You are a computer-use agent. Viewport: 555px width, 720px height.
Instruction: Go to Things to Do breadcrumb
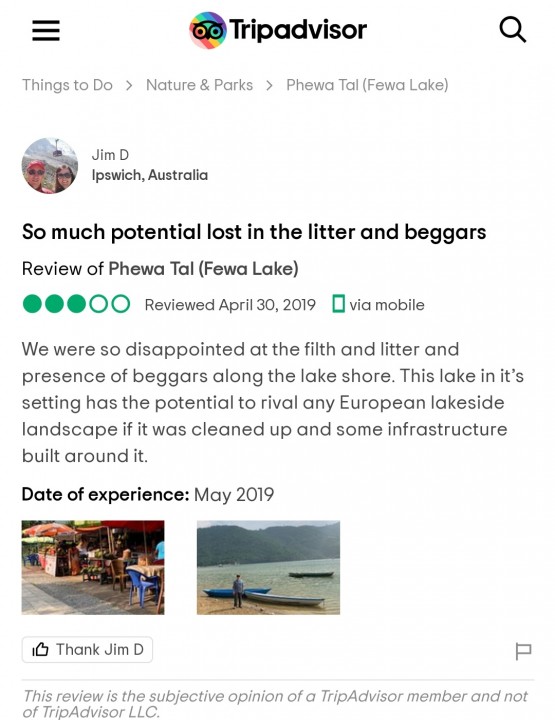(67, 85)
